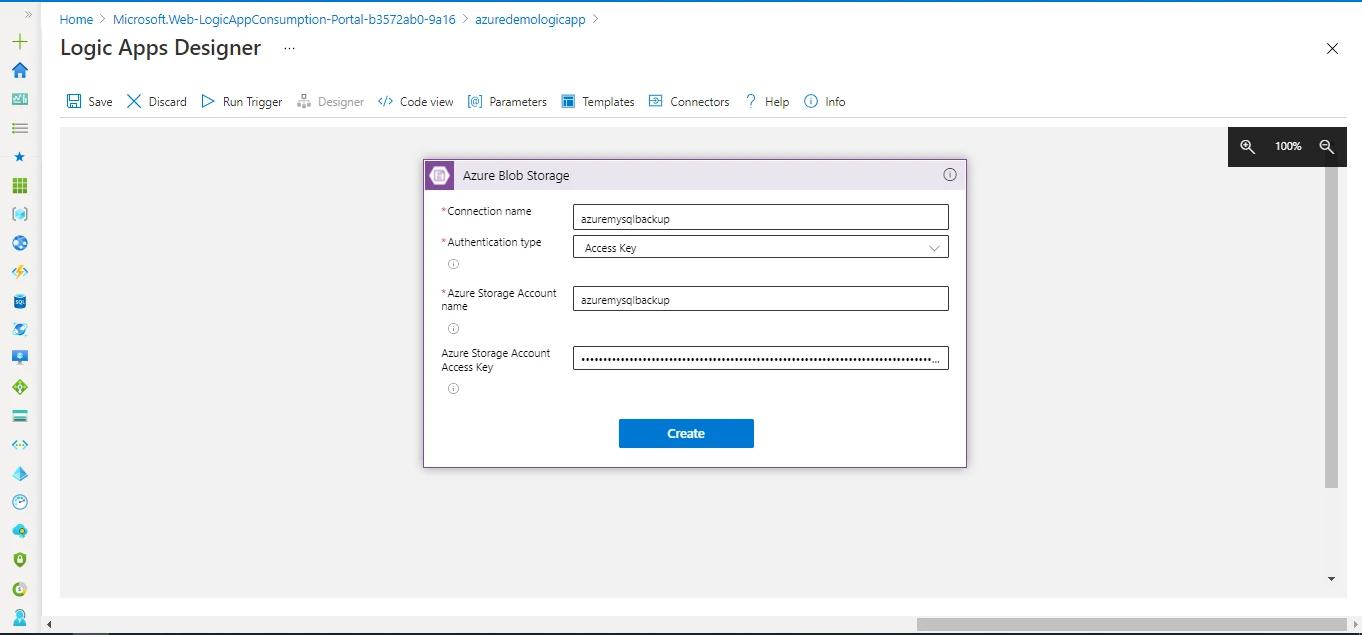Image resolution: width=1362 pixels, height=635 pixels.
Task: Click the info tooltip under Azure Storage Account name
Action: pos(454,328)
